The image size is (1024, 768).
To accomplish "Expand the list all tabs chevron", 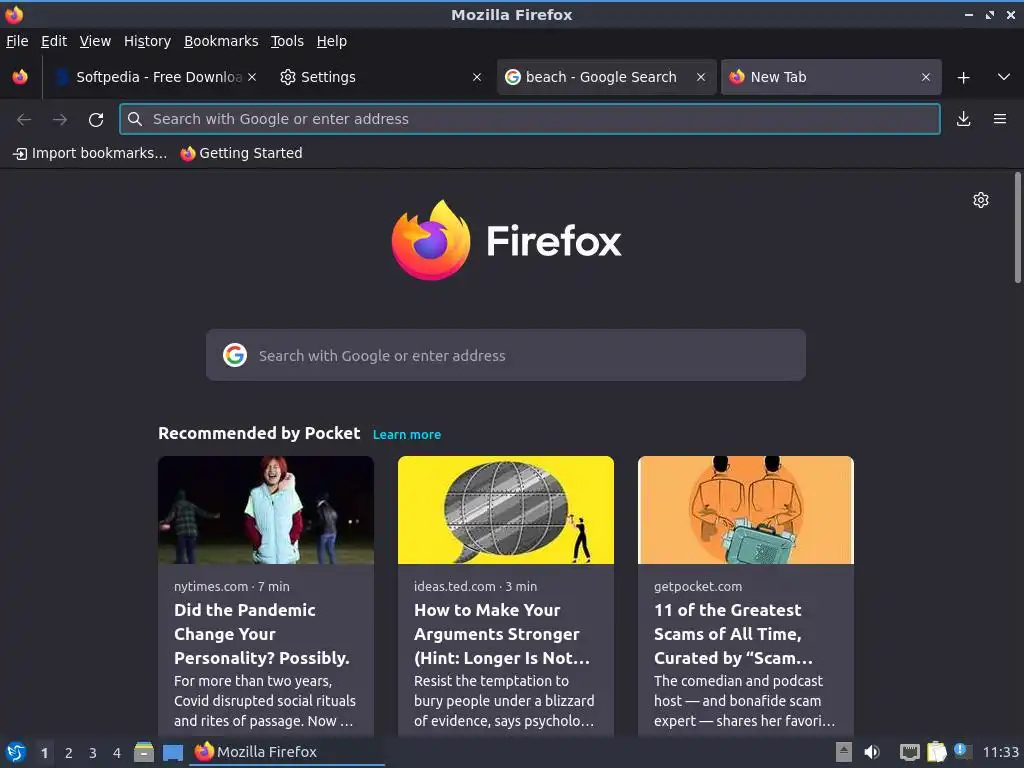I will point(1004,77).
